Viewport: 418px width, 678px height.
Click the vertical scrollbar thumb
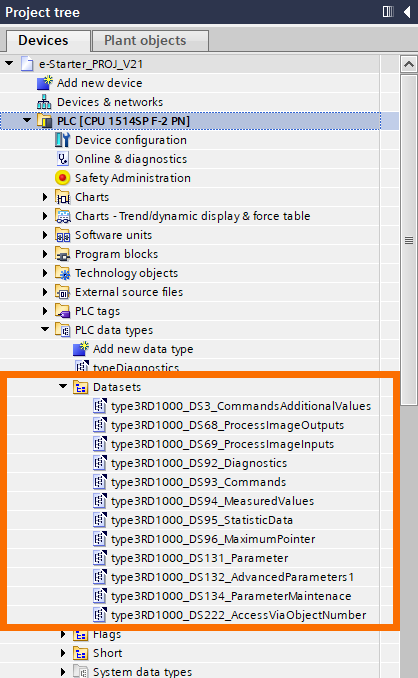[408, 240]
